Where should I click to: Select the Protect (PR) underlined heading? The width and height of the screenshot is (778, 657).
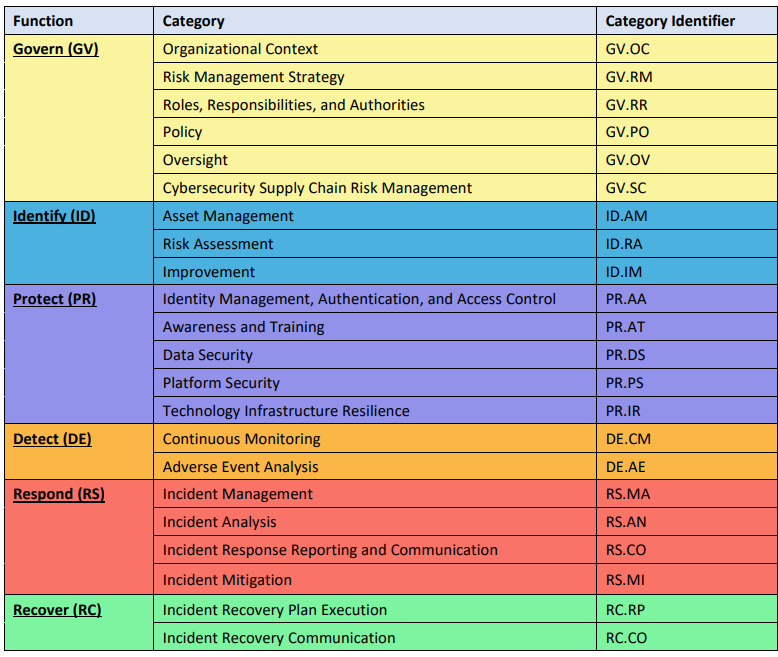pyautogui.click(x=55, y=299)
